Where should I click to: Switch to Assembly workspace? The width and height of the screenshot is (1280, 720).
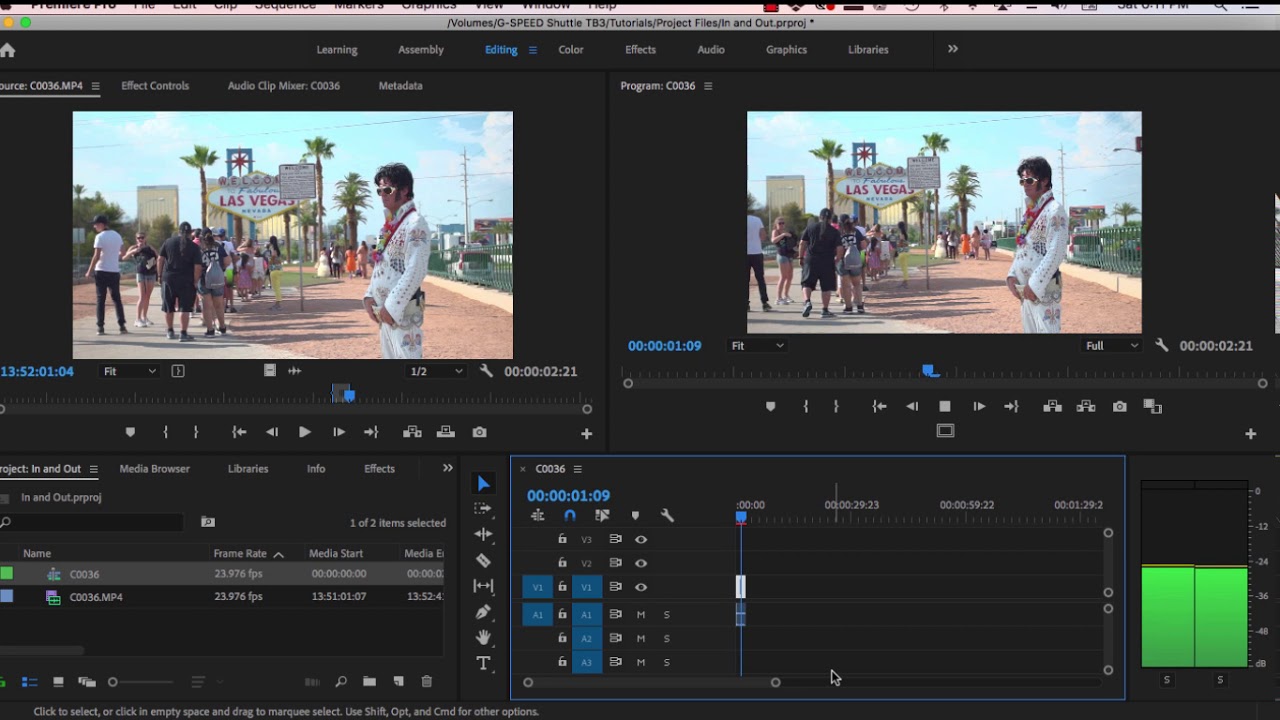click(x=421, y=50)
